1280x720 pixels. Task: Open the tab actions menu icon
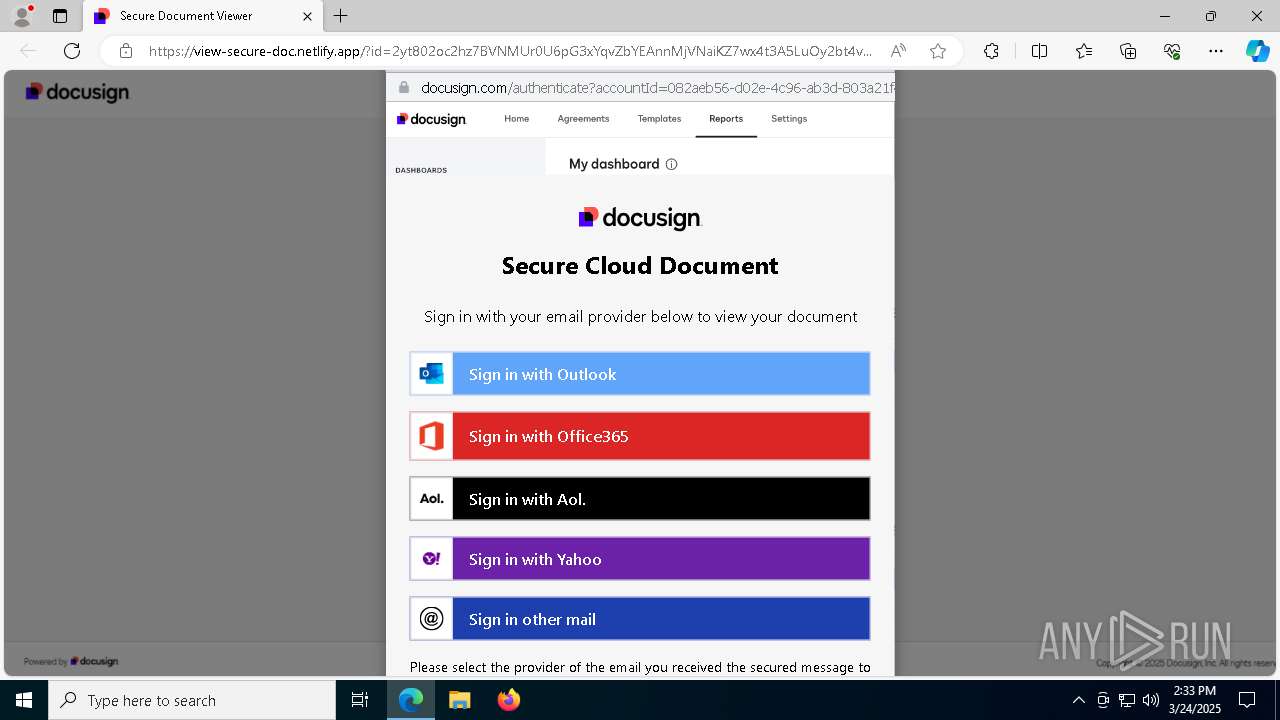pos(60,16)
